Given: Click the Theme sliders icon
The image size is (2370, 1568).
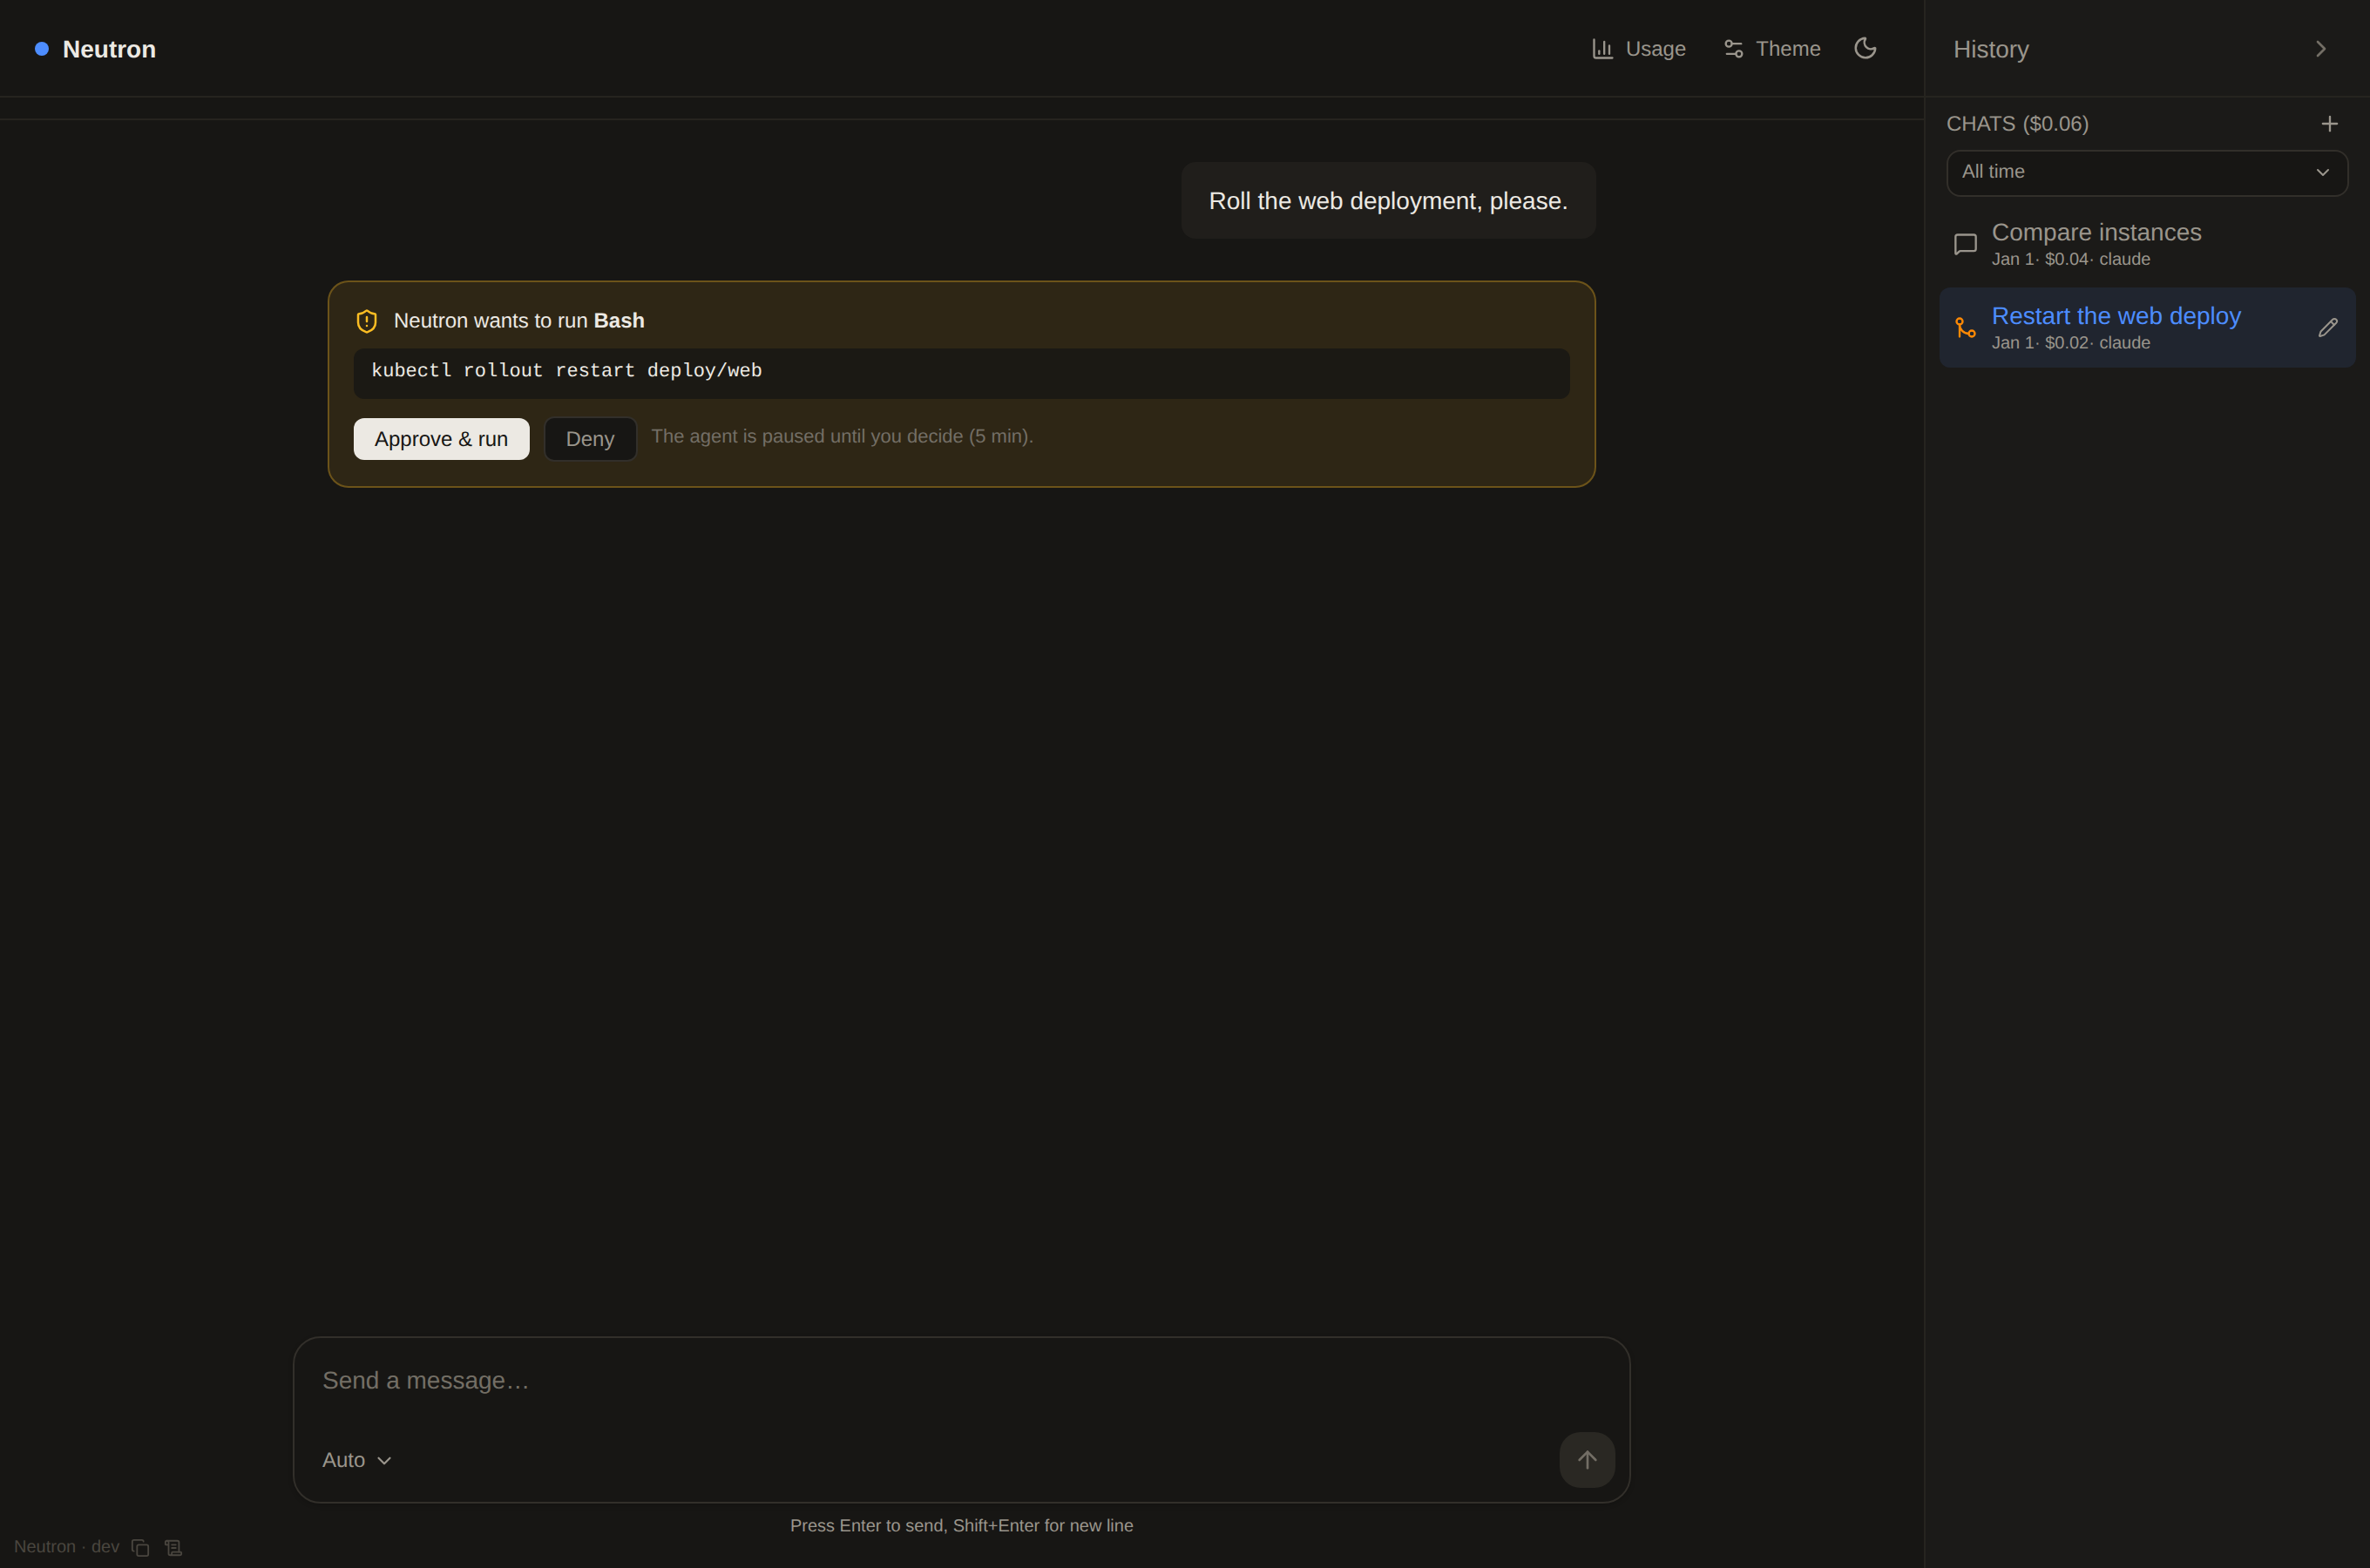Looking at the screenshot, I should pyautogui.click(x=1733, y=49).
